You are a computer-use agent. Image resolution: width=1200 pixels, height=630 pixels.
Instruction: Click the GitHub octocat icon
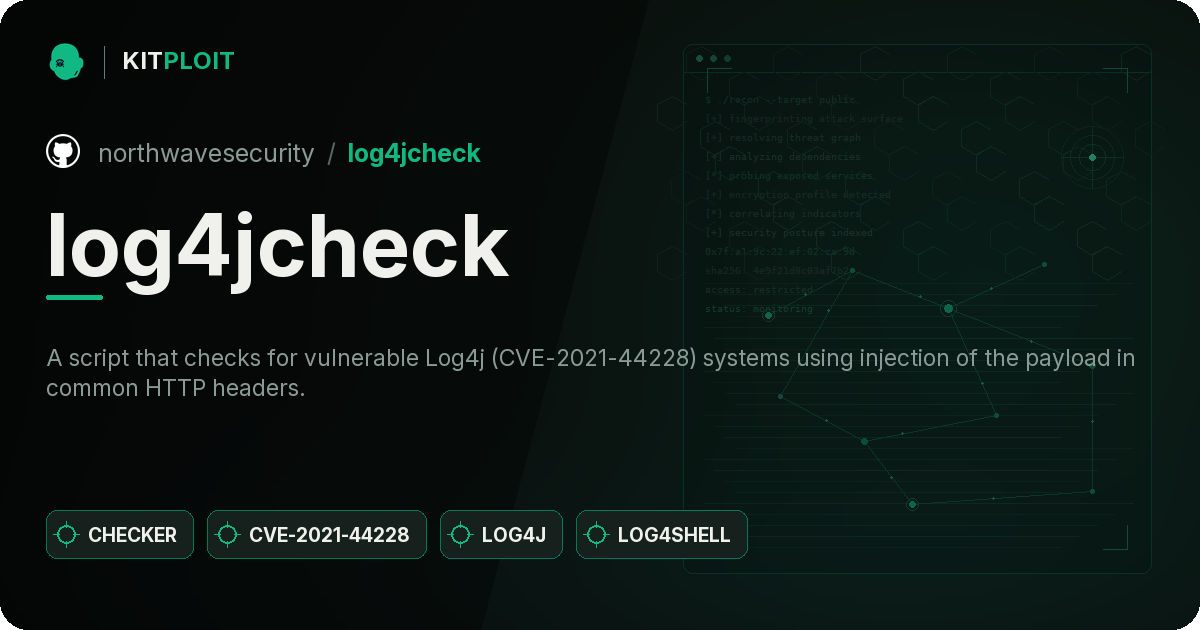63,152
